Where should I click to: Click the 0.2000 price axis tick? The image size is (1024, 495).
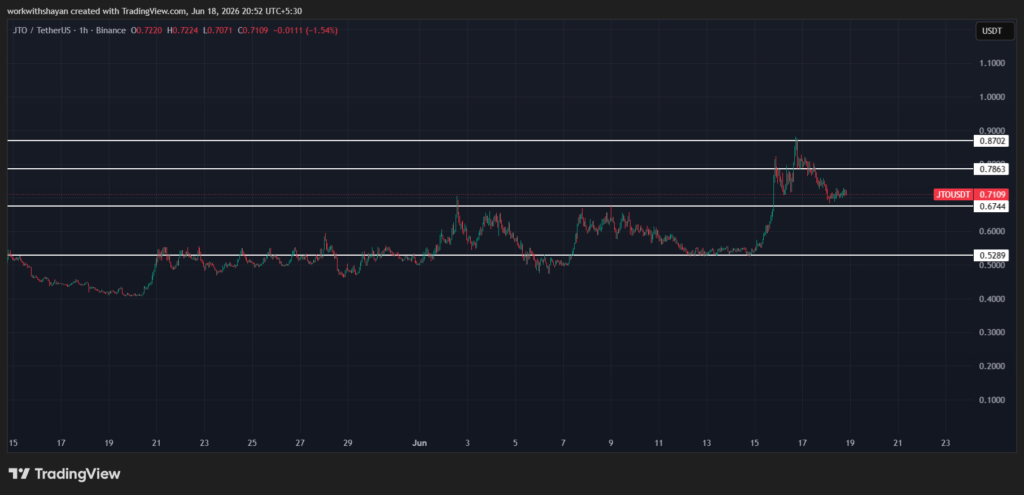991,366
